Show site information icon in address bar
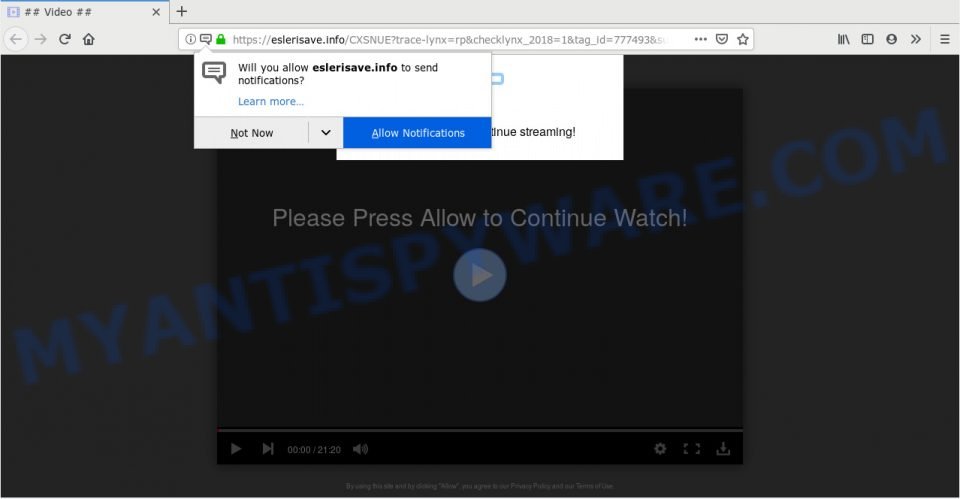Image resolution: width=960 pixels, height=499 pixels. pos(190,39)
